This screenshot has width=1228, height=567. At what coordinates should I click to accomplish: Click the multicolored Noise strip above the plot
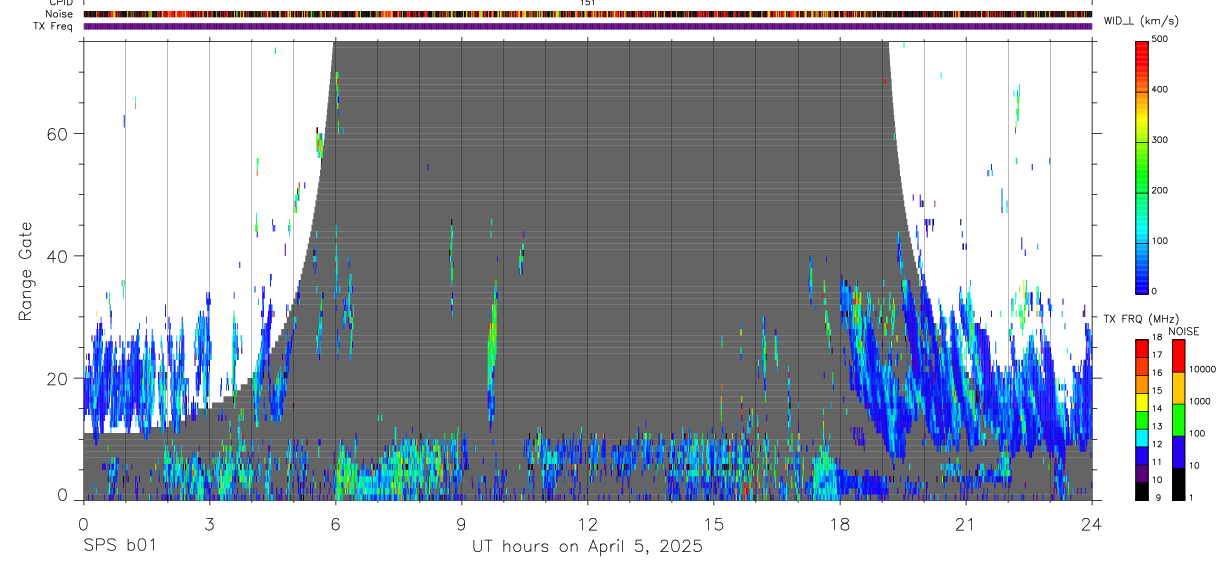588,14
